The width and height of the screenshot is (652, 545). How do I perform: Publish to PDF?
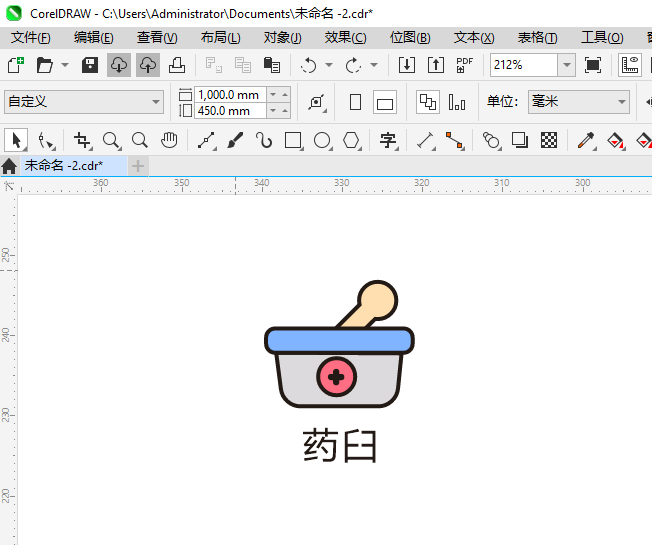point(464,65)
